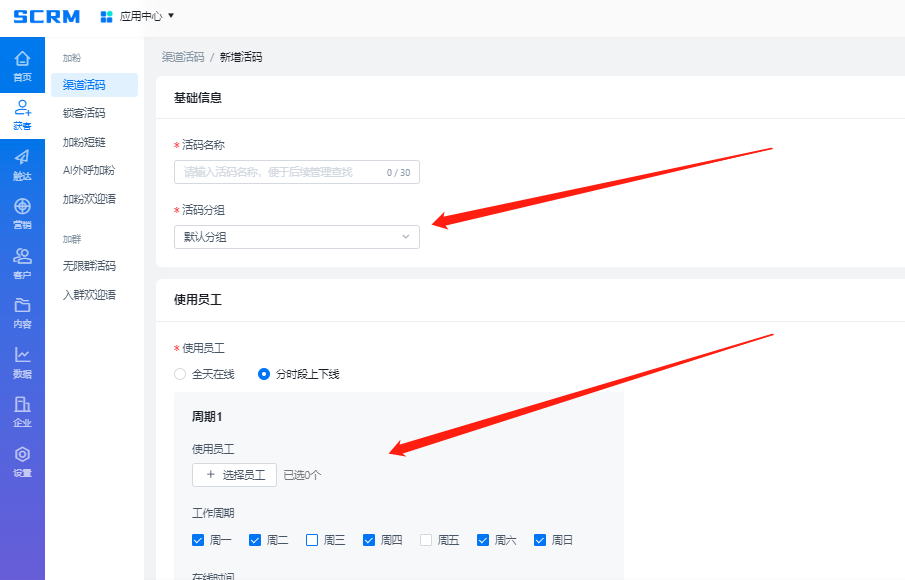Open the 触达 reach icon

click(x=22, y=163)
